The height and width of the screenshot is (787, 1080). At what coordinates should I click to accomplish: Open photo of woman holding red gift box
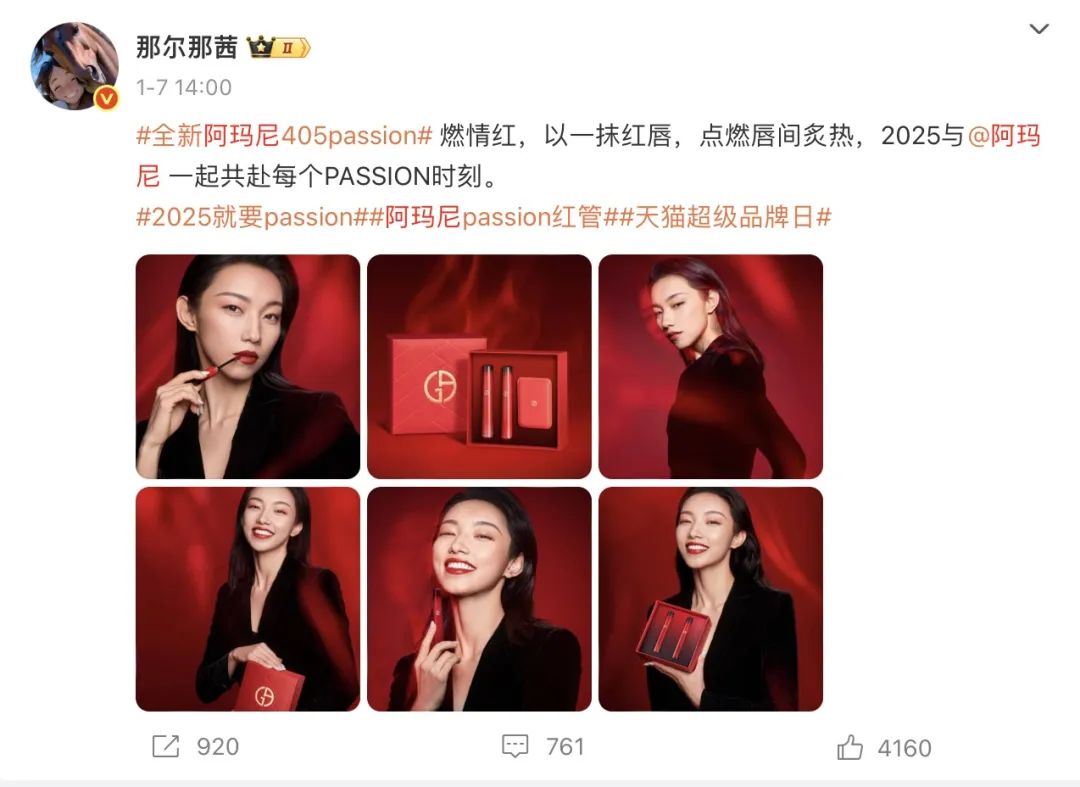(x=248, y=599)
